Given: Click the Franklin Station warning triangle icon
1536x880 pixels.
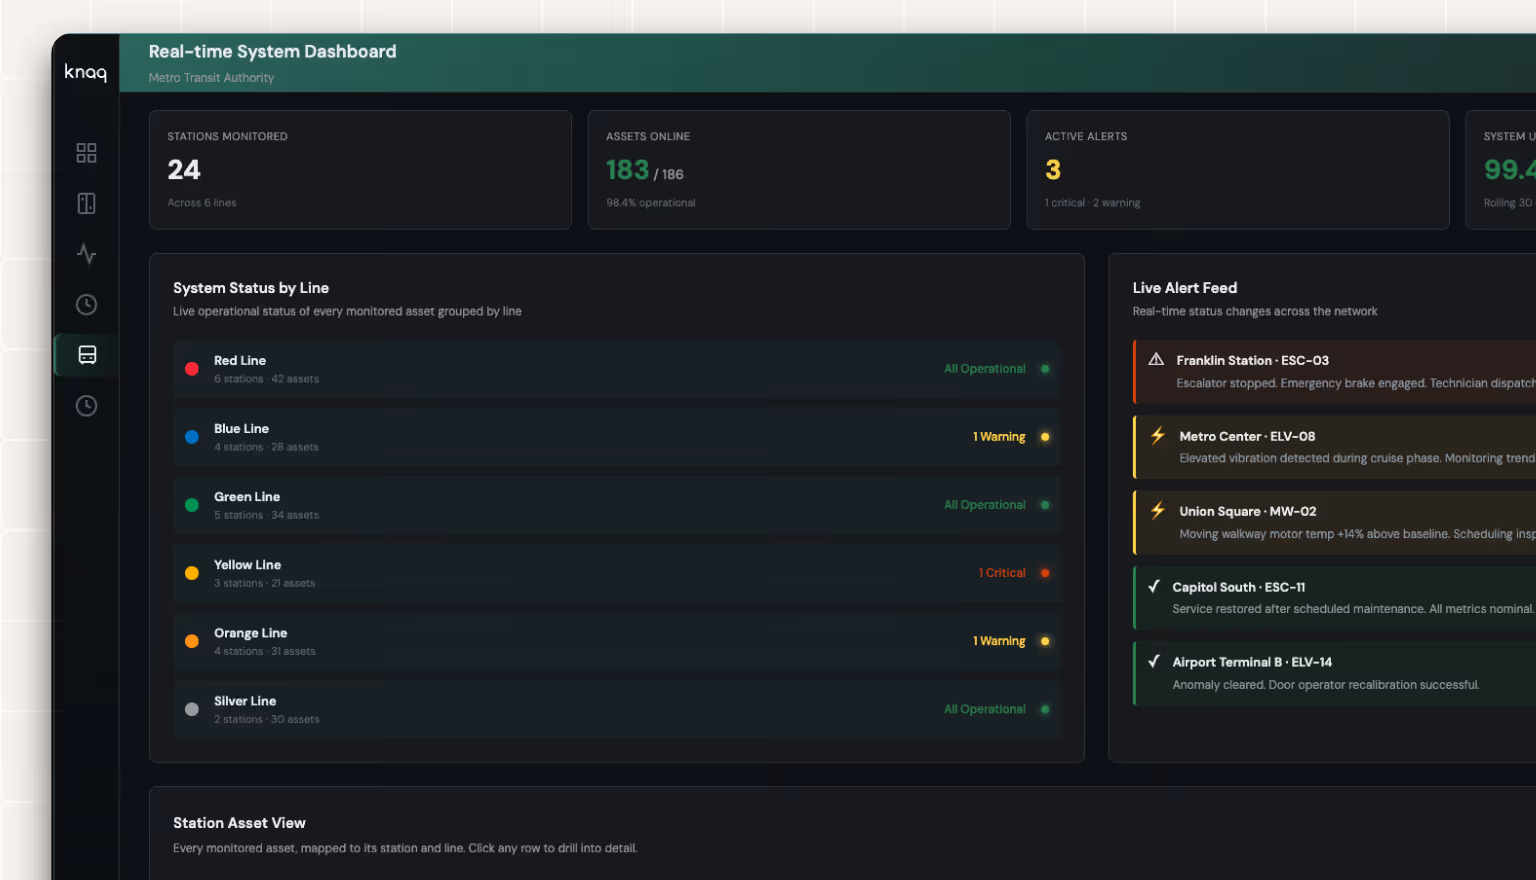Looking at the screenshot, I should [x=1156, y=359].
